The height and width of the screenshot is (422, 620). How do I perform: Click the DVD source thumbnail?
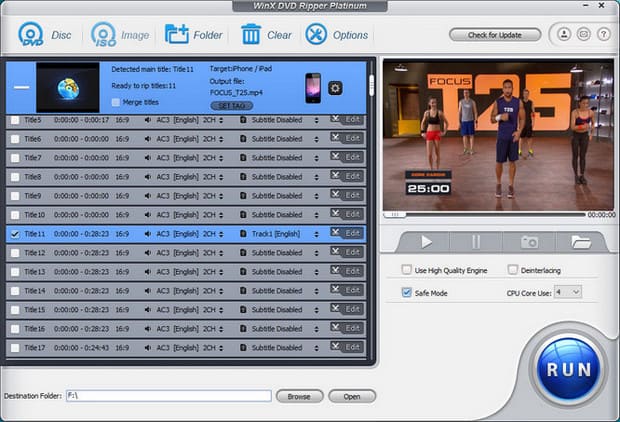click(x=68, y=87)
